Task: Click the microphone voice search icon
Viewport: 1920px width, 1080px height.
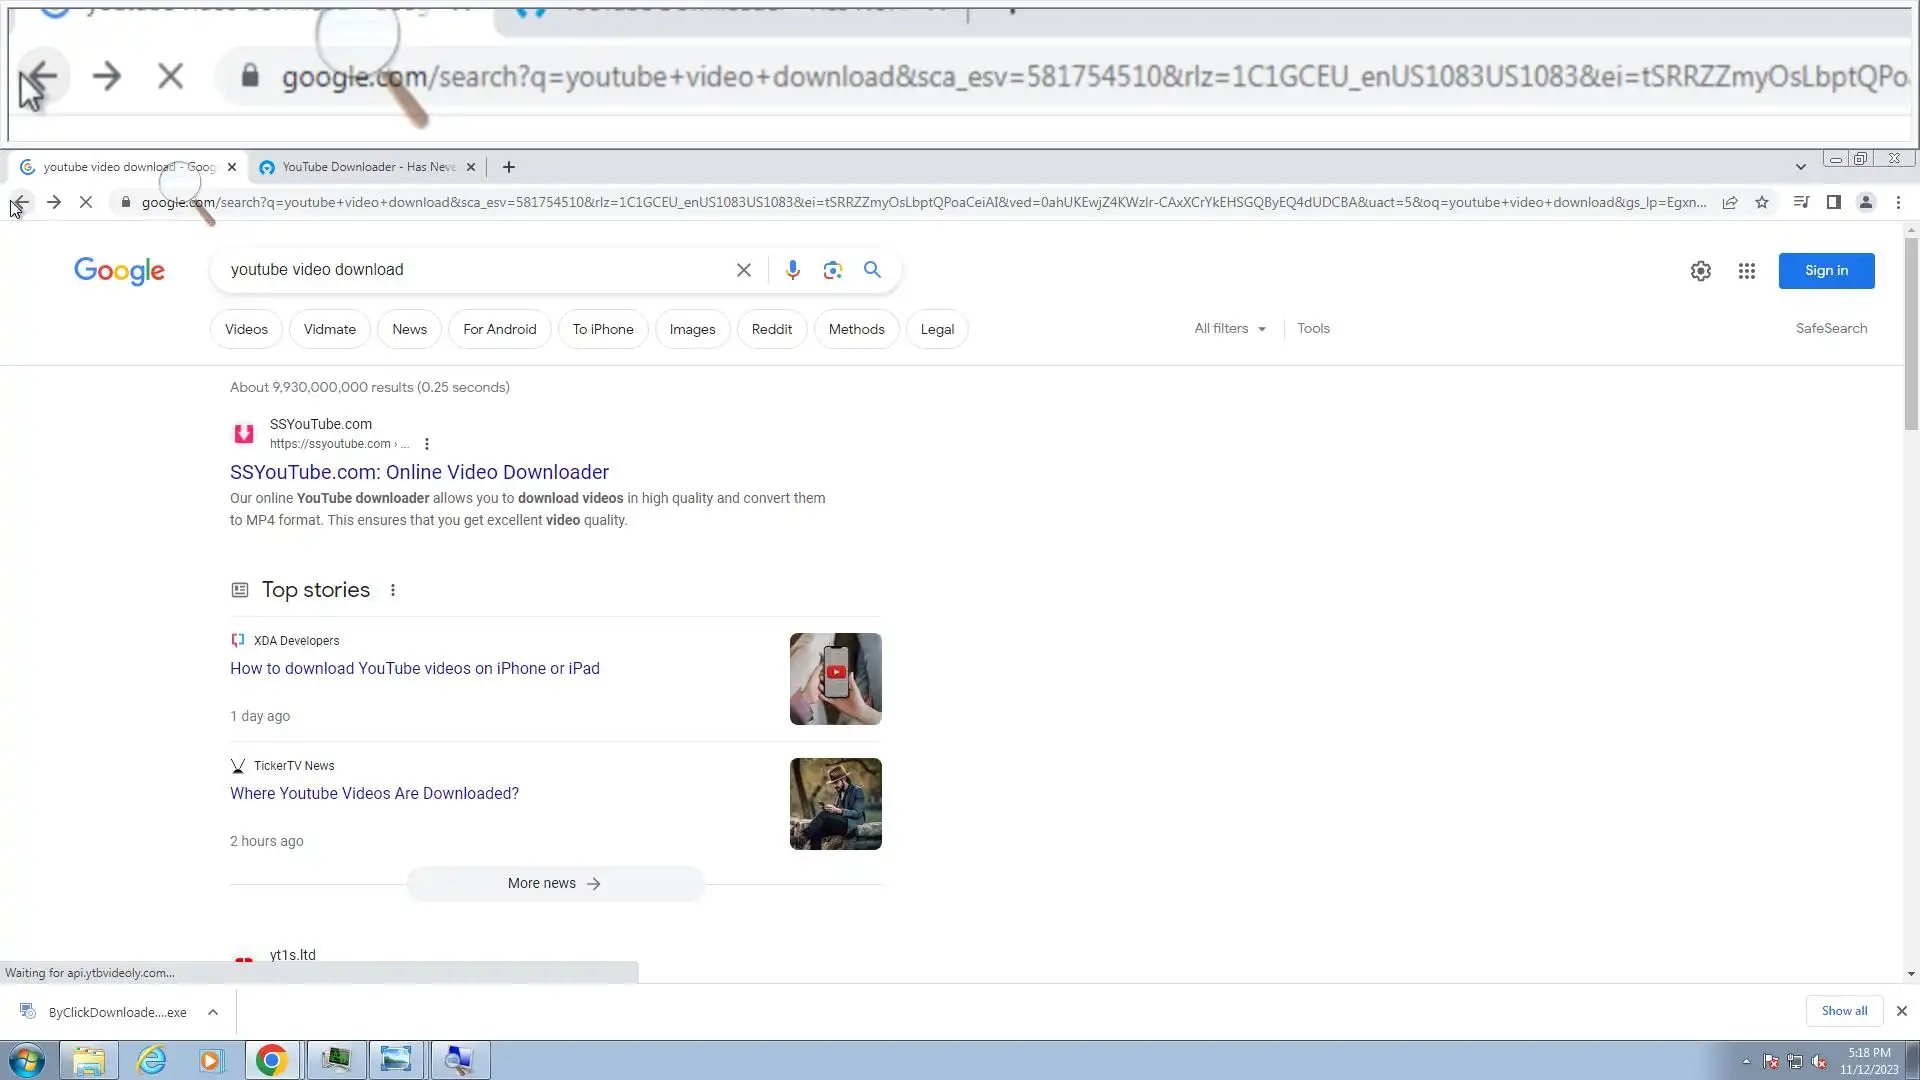Action: (792, 270)
